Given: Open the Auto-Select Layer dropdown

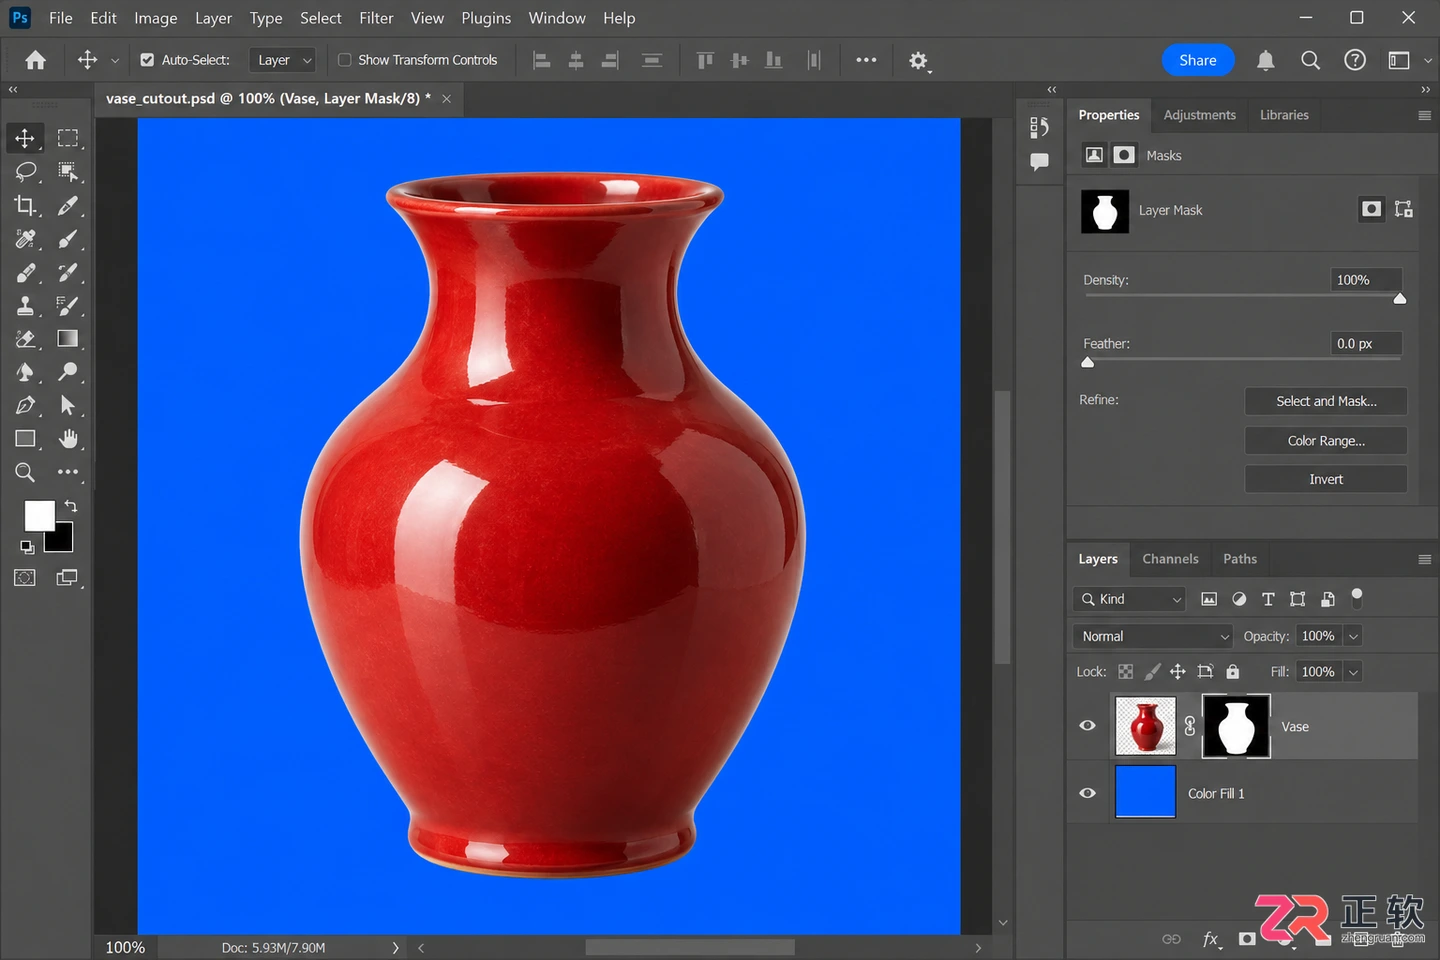Looking at the screenshot, I should (x=282, y=60).
